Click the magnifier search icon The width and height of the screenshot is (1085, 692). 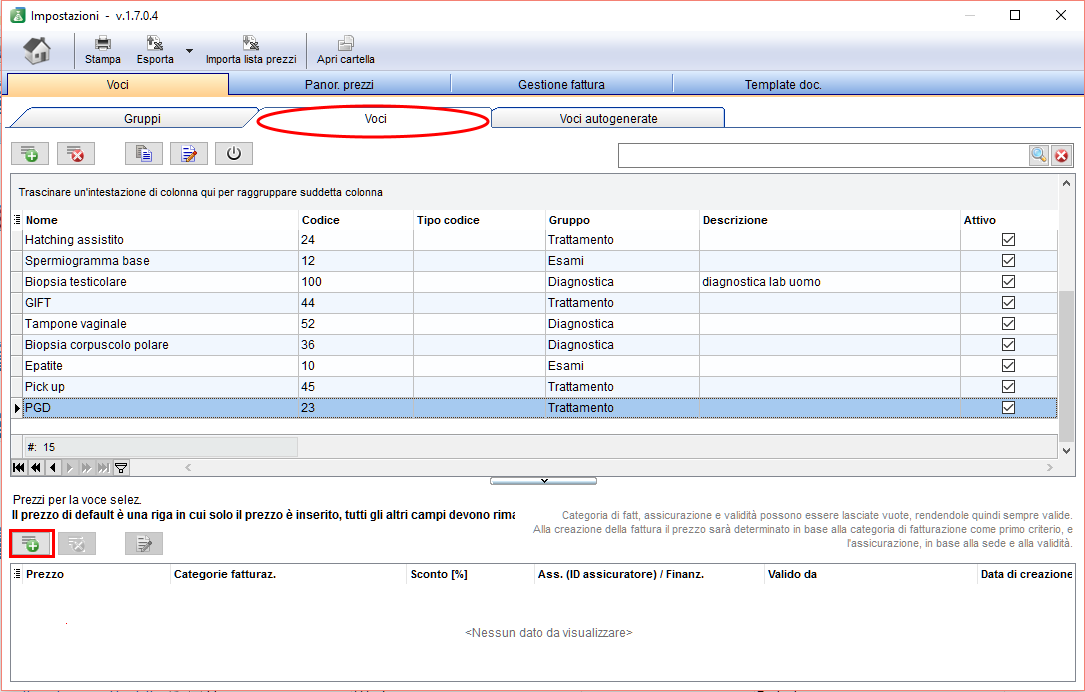(x=1039, y=156)
